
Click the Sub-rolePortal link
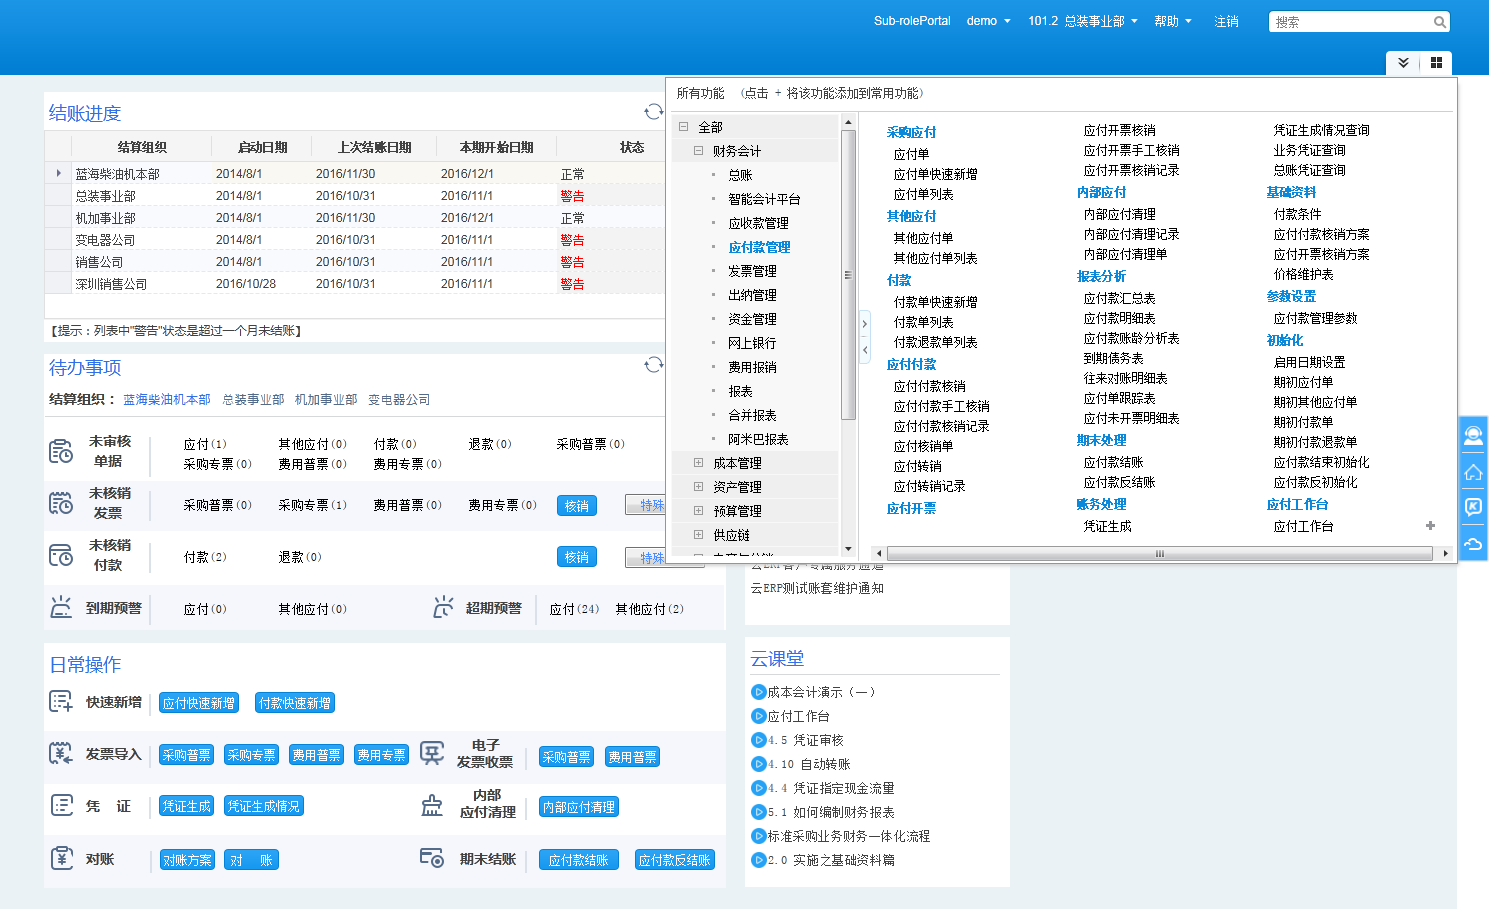coord(912,21)
